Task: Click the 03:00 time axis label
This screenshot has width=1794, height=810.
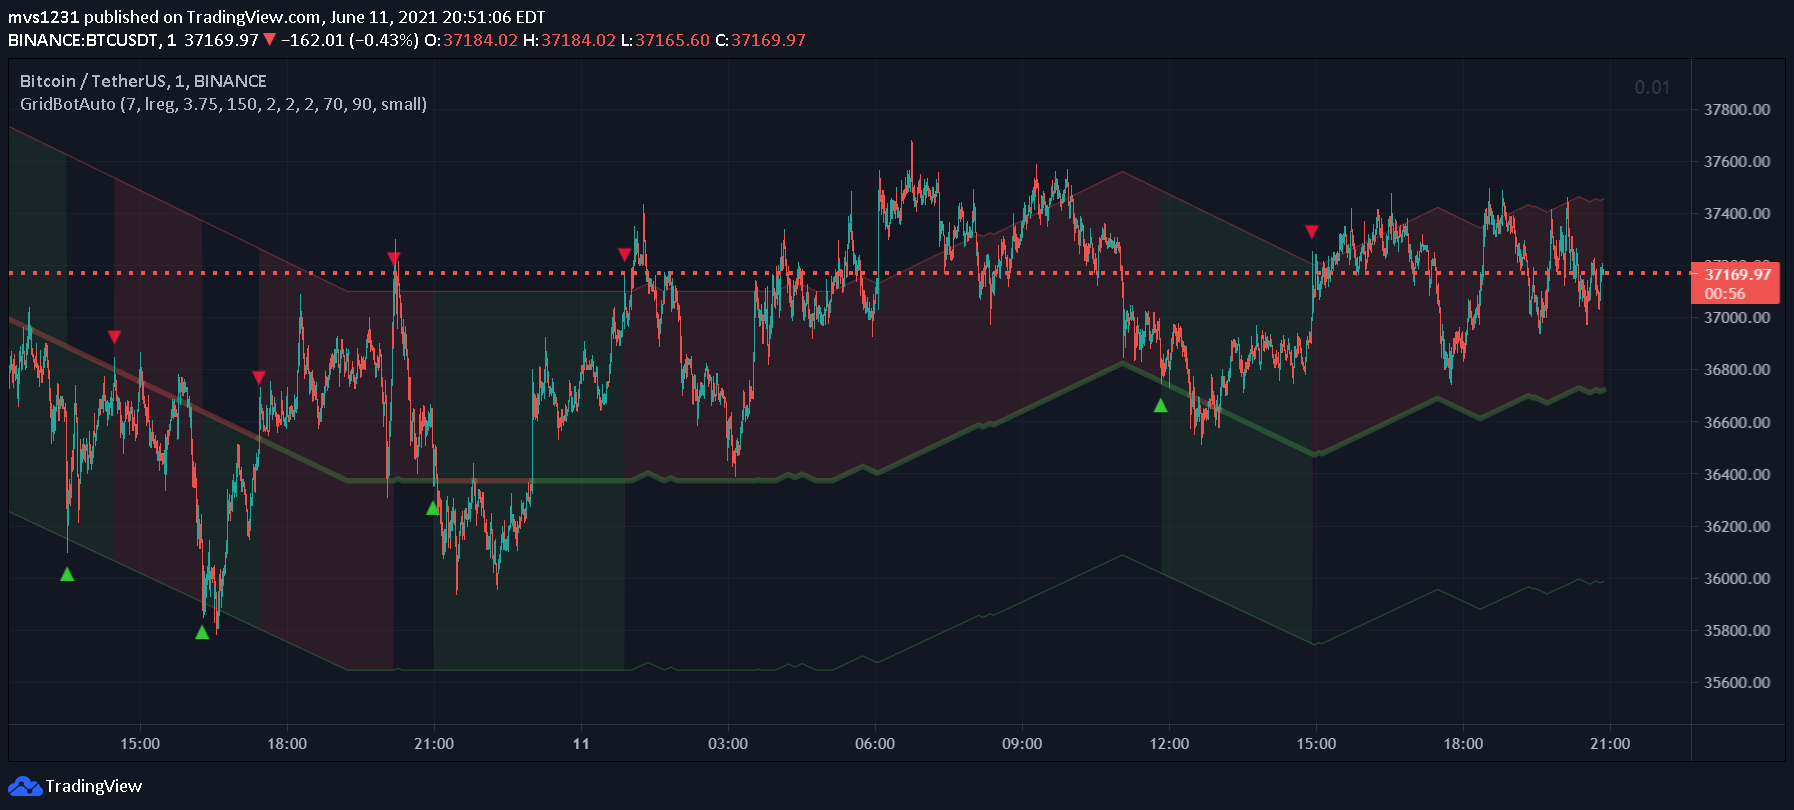Action: (x=728, y=744)
